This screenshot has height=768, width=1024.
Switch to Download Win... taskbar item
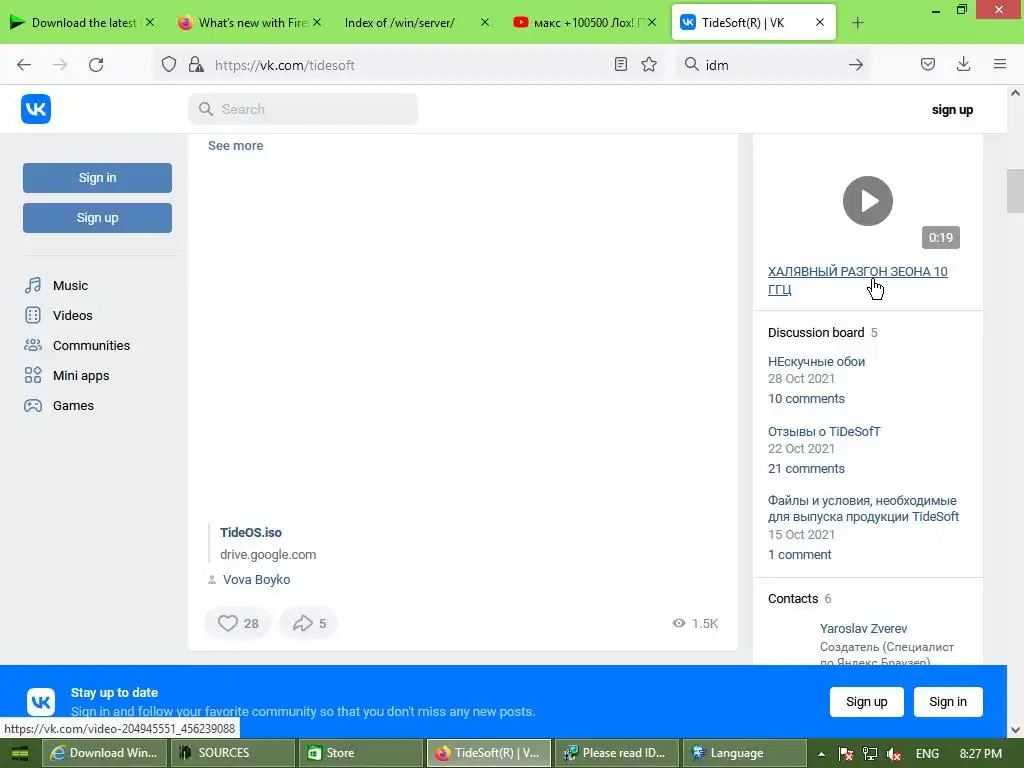pos(105,753)
